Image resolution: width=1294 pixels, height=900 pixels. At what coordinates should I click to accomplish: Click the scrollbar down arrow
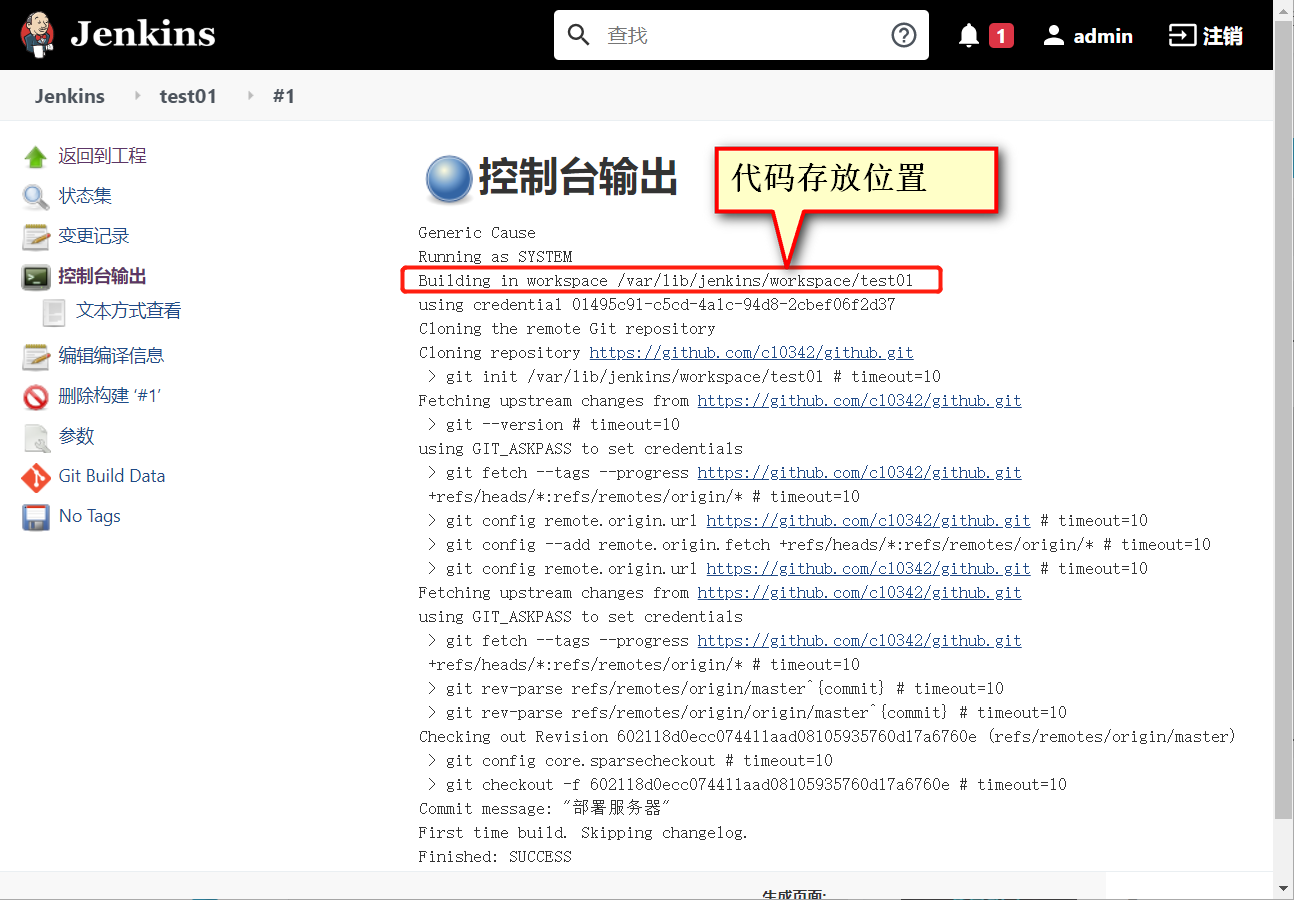coord(1284,888)
